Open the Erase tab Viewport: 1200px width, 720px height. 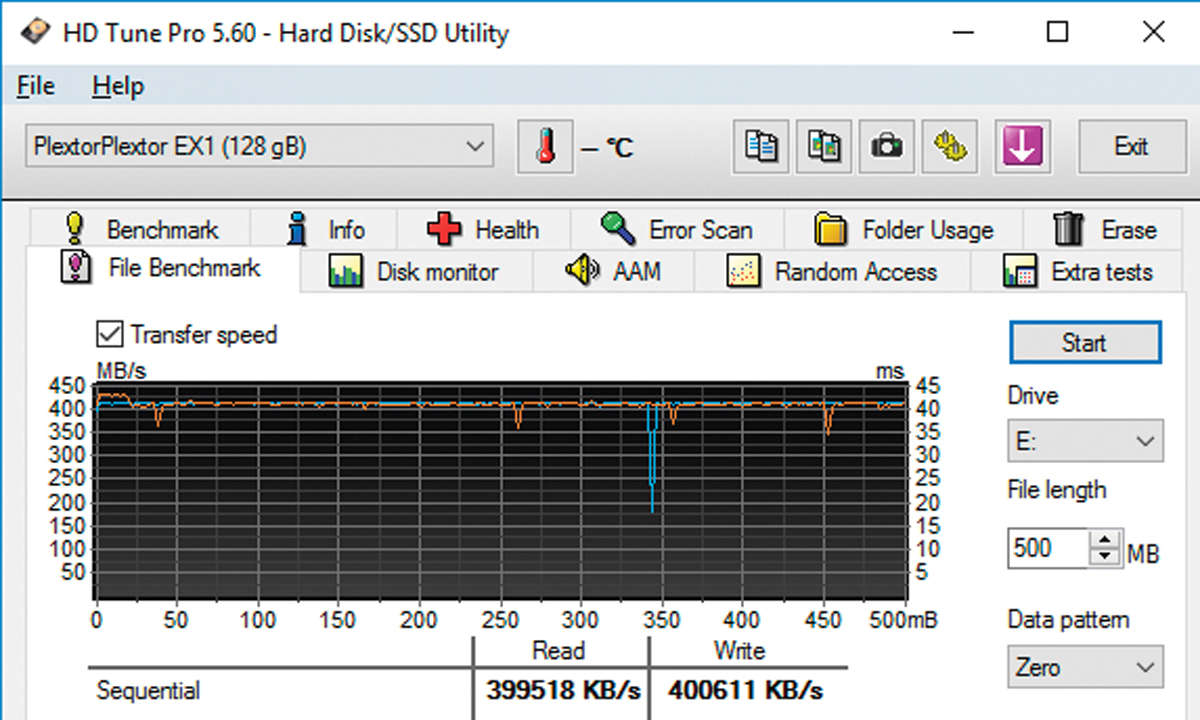1105,230
